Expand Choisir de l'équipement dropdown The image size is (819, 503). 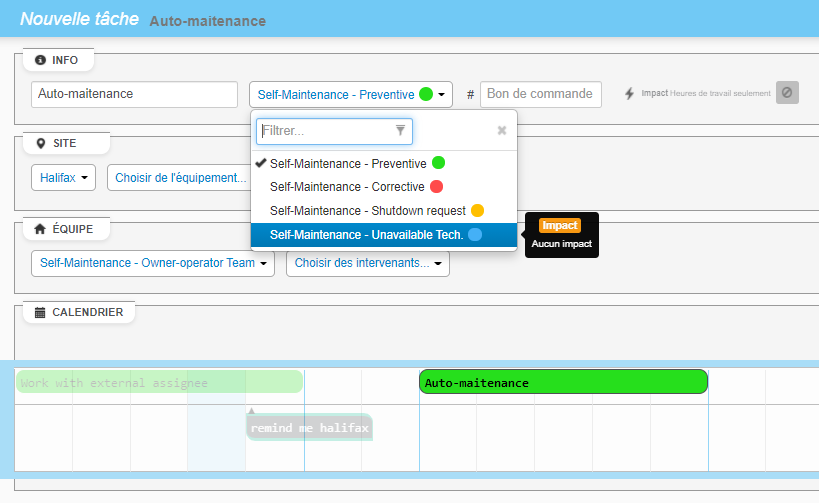(180, 178)
